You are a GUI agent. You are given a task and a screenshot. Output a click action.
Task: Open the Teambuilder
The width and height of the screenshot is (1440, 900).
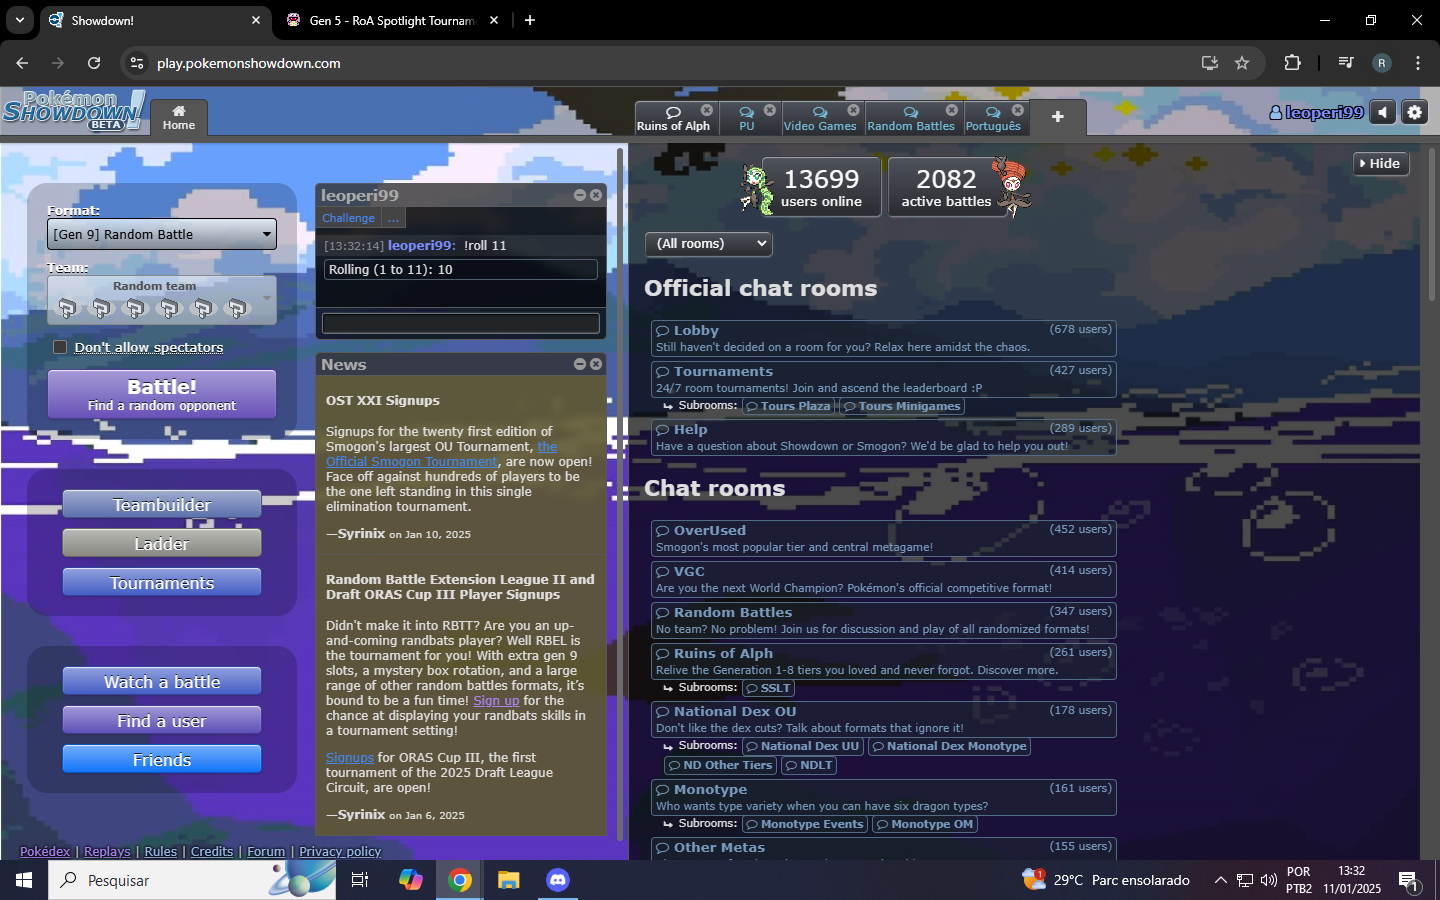coord(162,505)
